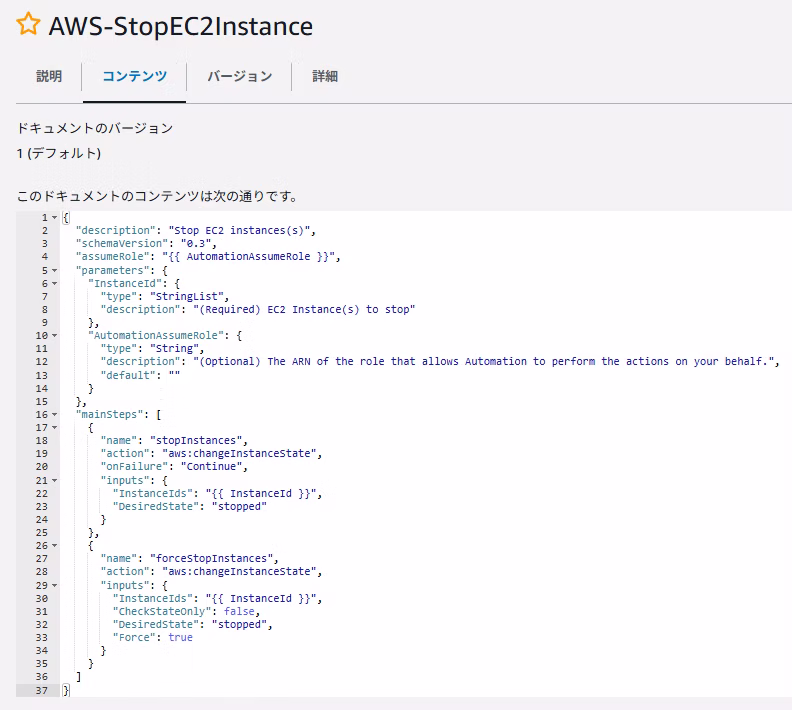Click the "StringList" type value
Screen dimensions: 792x710
(186, 296)
